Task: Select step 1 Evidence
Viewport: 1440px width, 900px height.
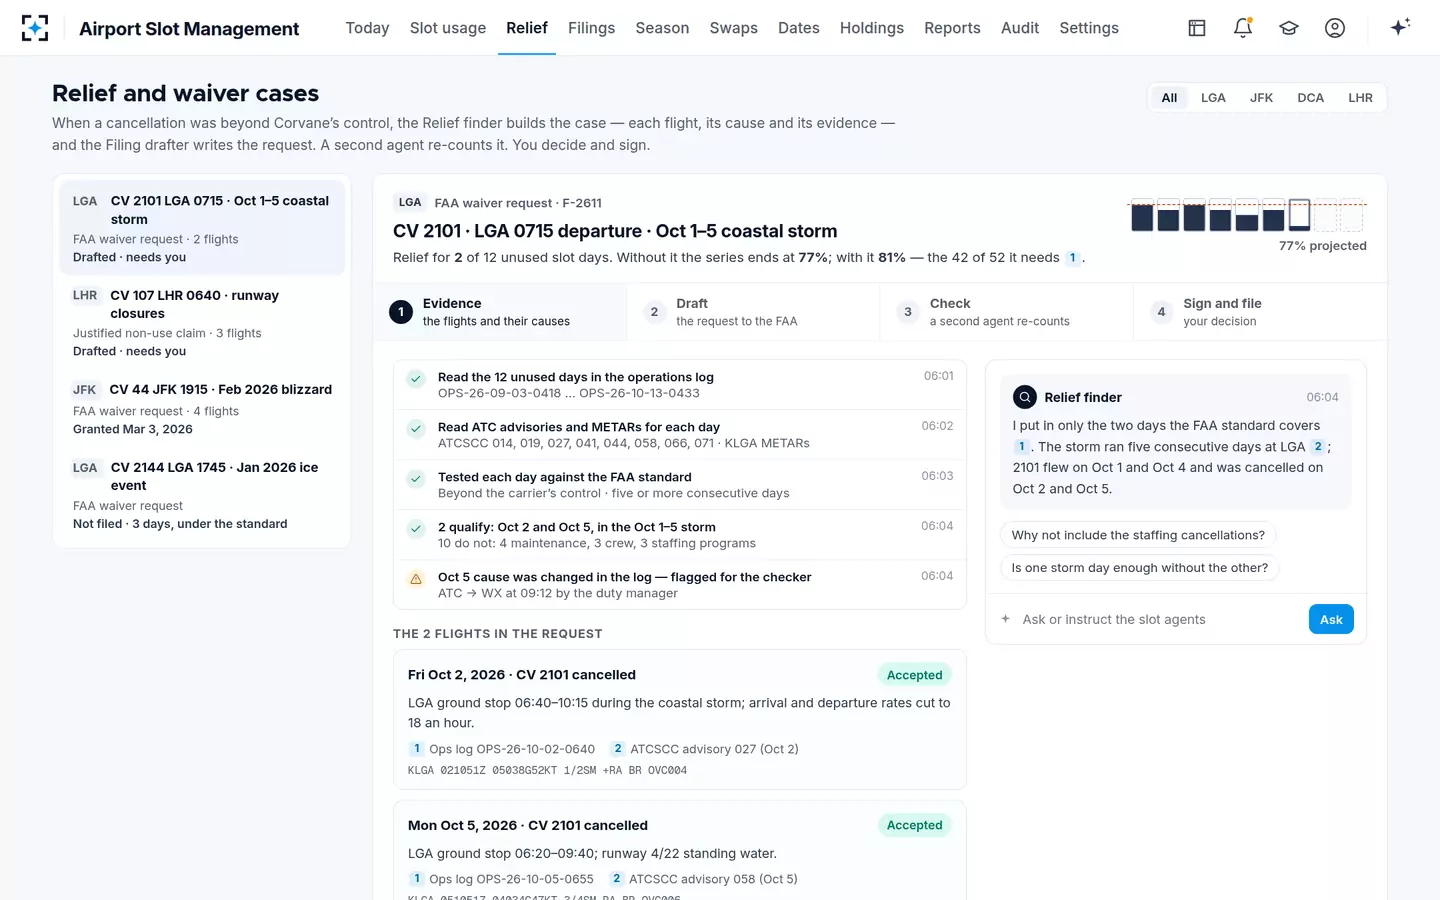Action: pyautogui.click(x=500, y=312)
